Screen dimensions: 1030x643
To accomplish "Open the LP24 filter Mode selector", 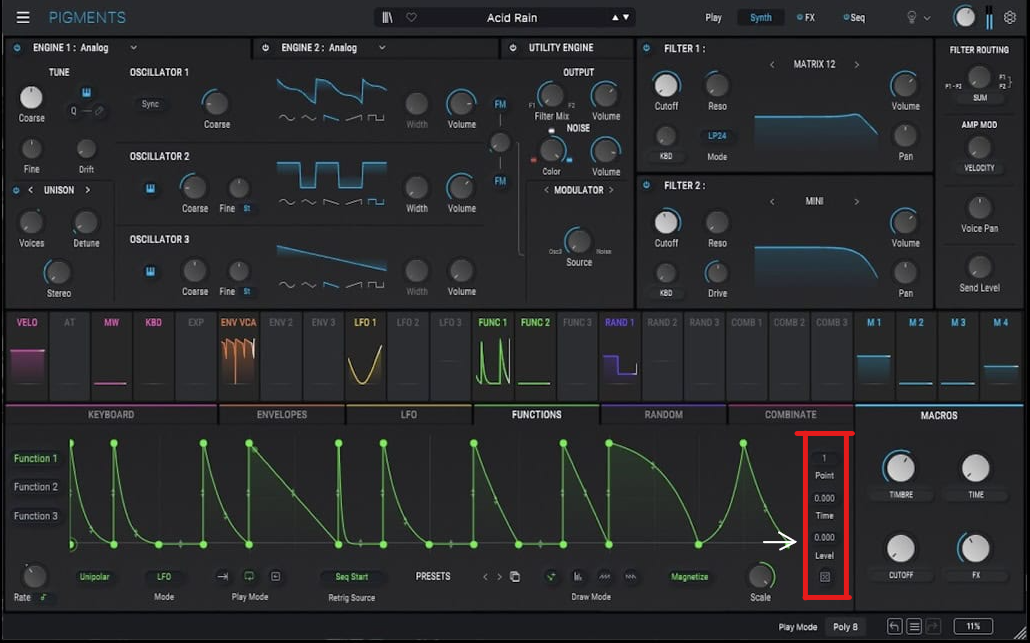I will click(717, 136).
